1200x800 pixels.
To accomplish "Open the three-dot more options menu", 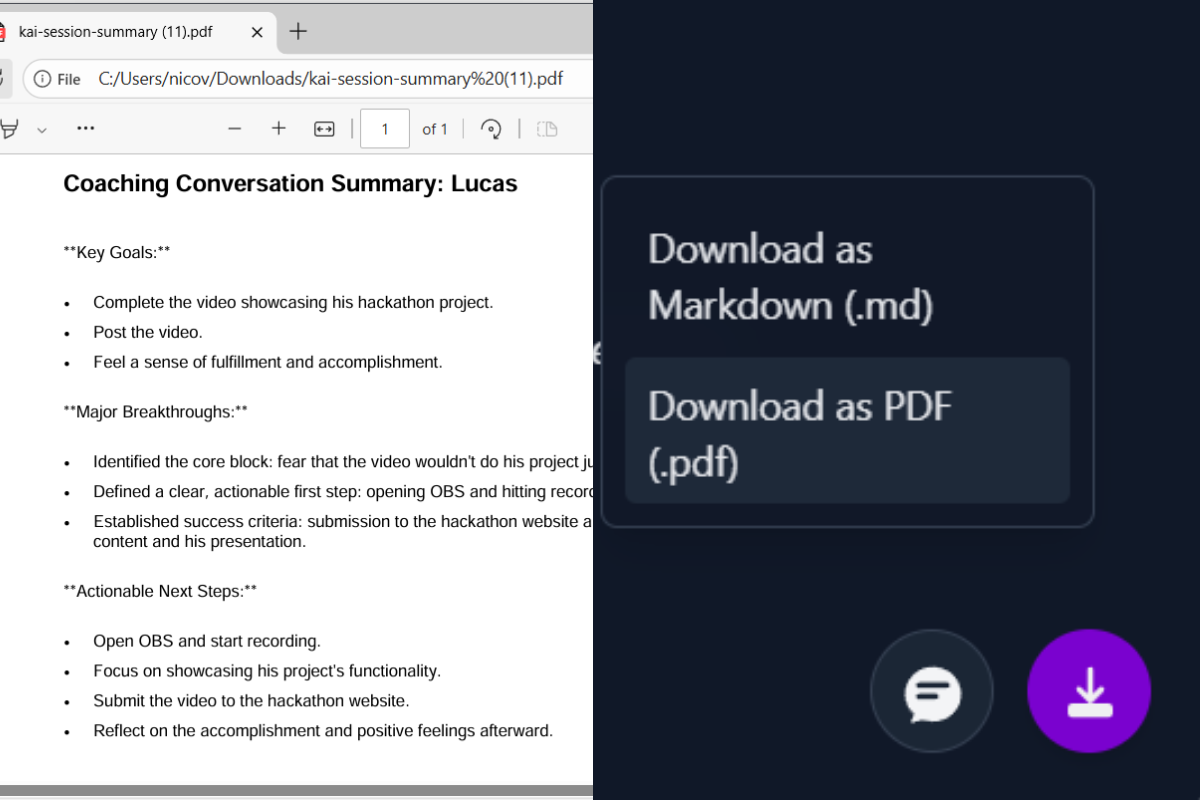I will pos(86,129).
